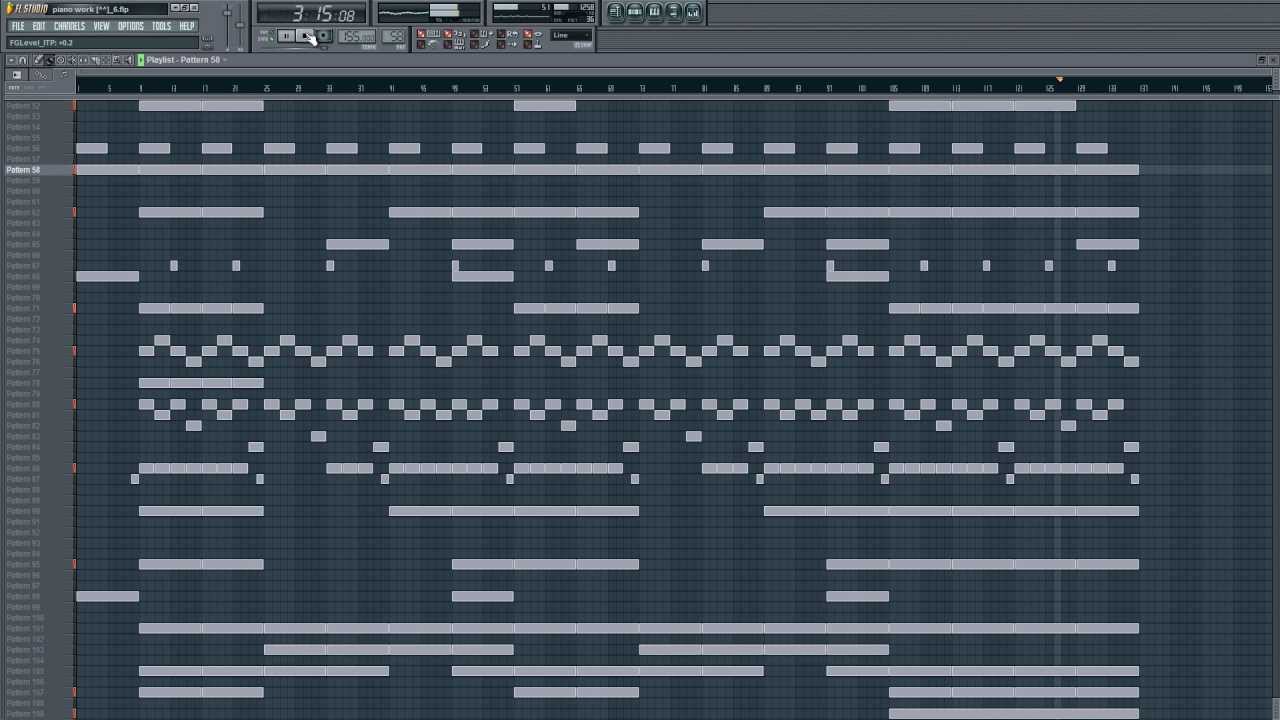Click the pause button in transport
Viewport: 1280px width, 720px height.
286,36
